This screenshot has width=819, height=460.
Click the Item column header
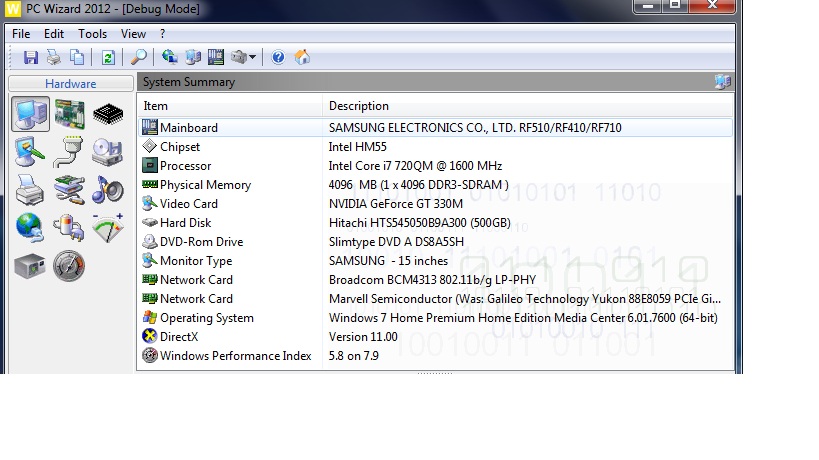(230, 106)
